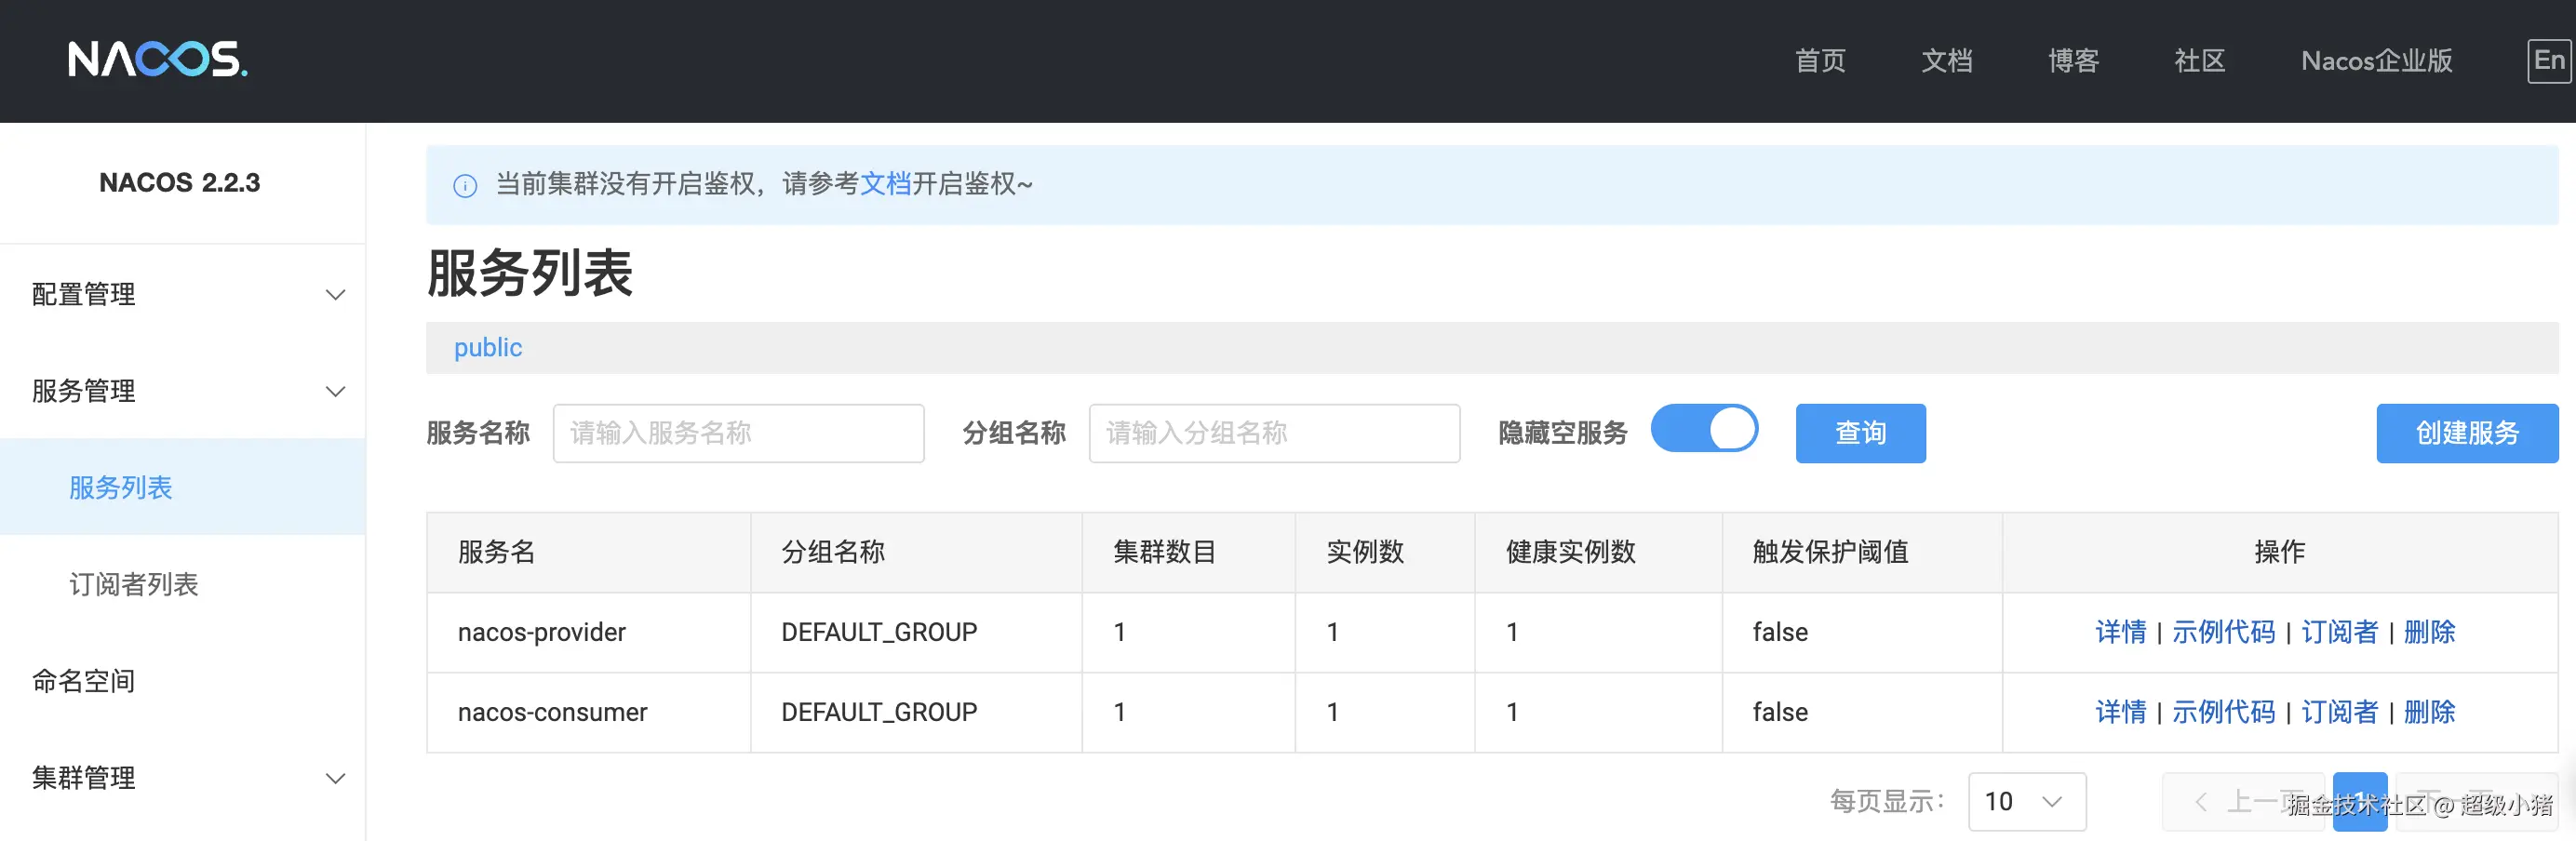2576x841 pixels.
Task: Click the info icon in the alert banner
Action: click(x=465, y=186)
